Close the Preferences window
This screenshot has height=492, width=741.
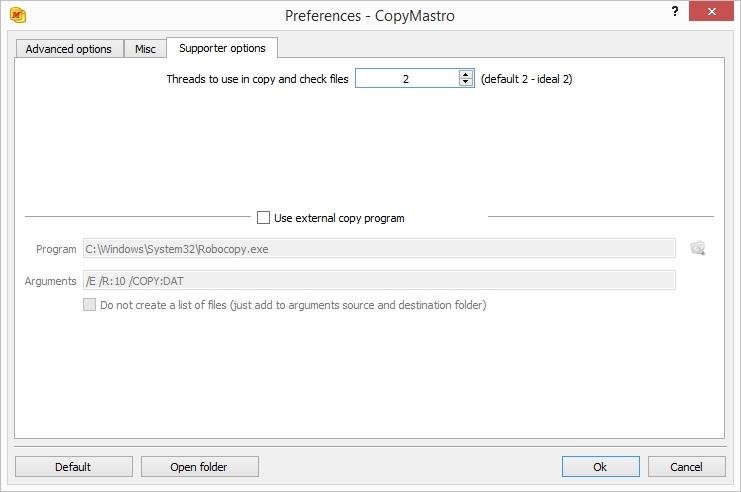pos(711,11)
